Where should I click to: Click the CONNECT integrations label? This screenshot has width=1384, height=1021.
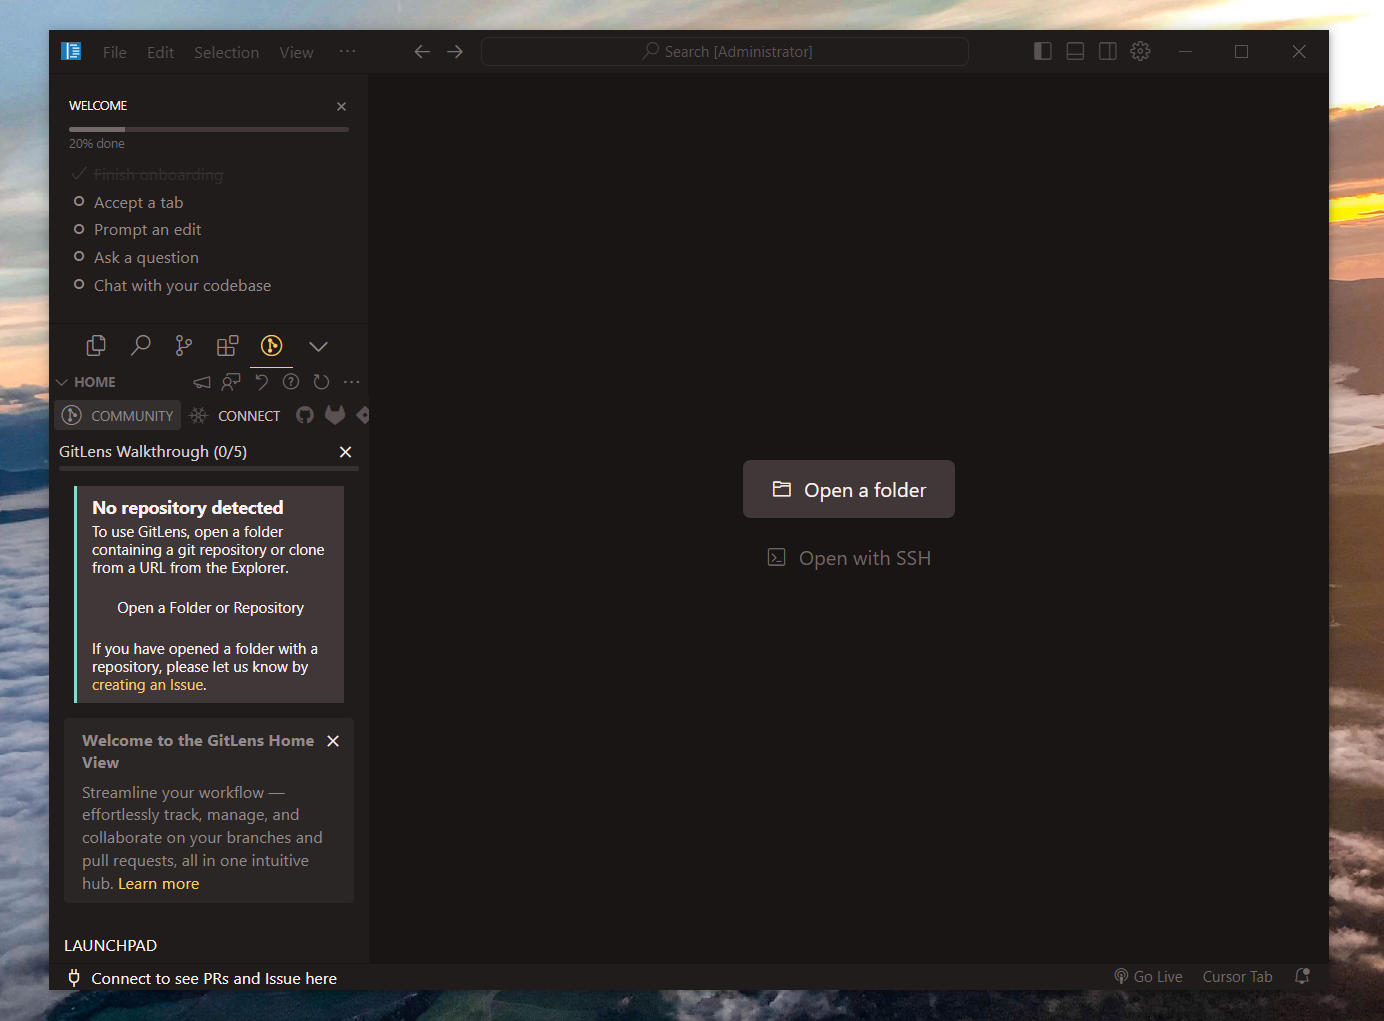249,416
